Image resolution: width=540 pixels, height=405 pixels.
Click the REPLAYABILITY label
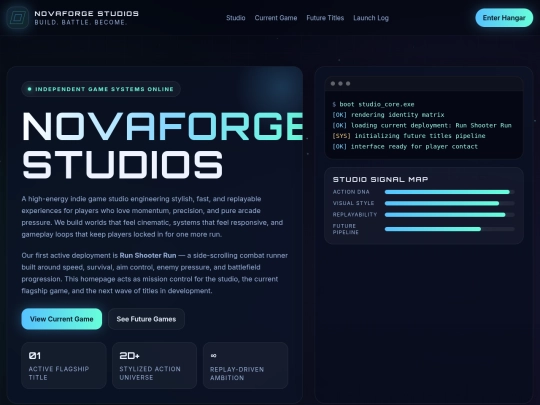355,215
